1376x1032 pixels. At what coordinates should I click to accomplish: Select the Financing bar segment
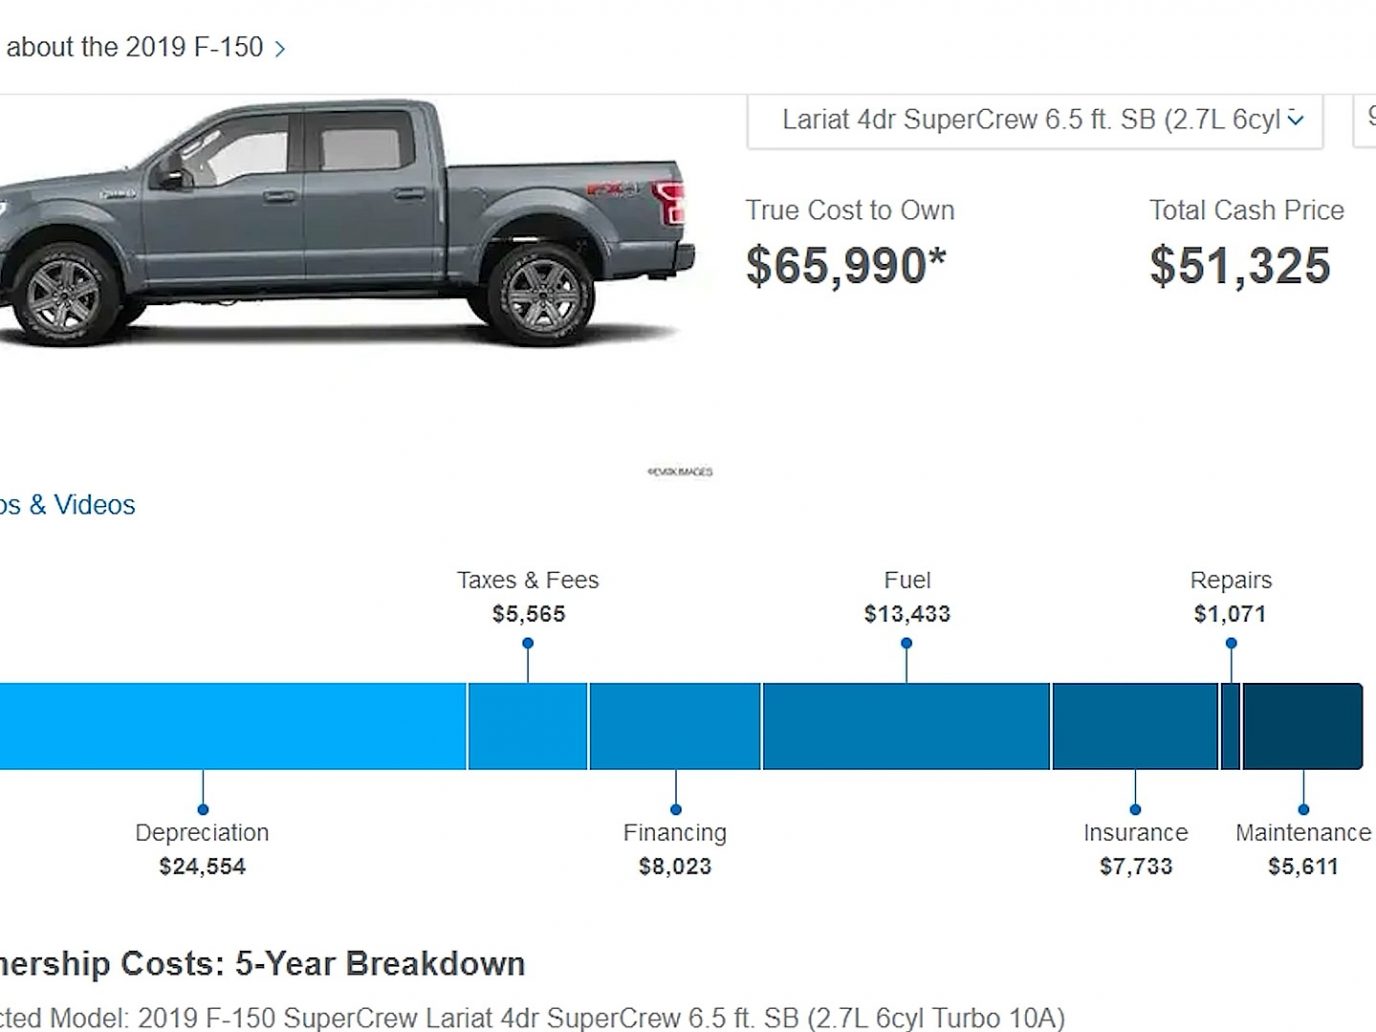(675, 727)
